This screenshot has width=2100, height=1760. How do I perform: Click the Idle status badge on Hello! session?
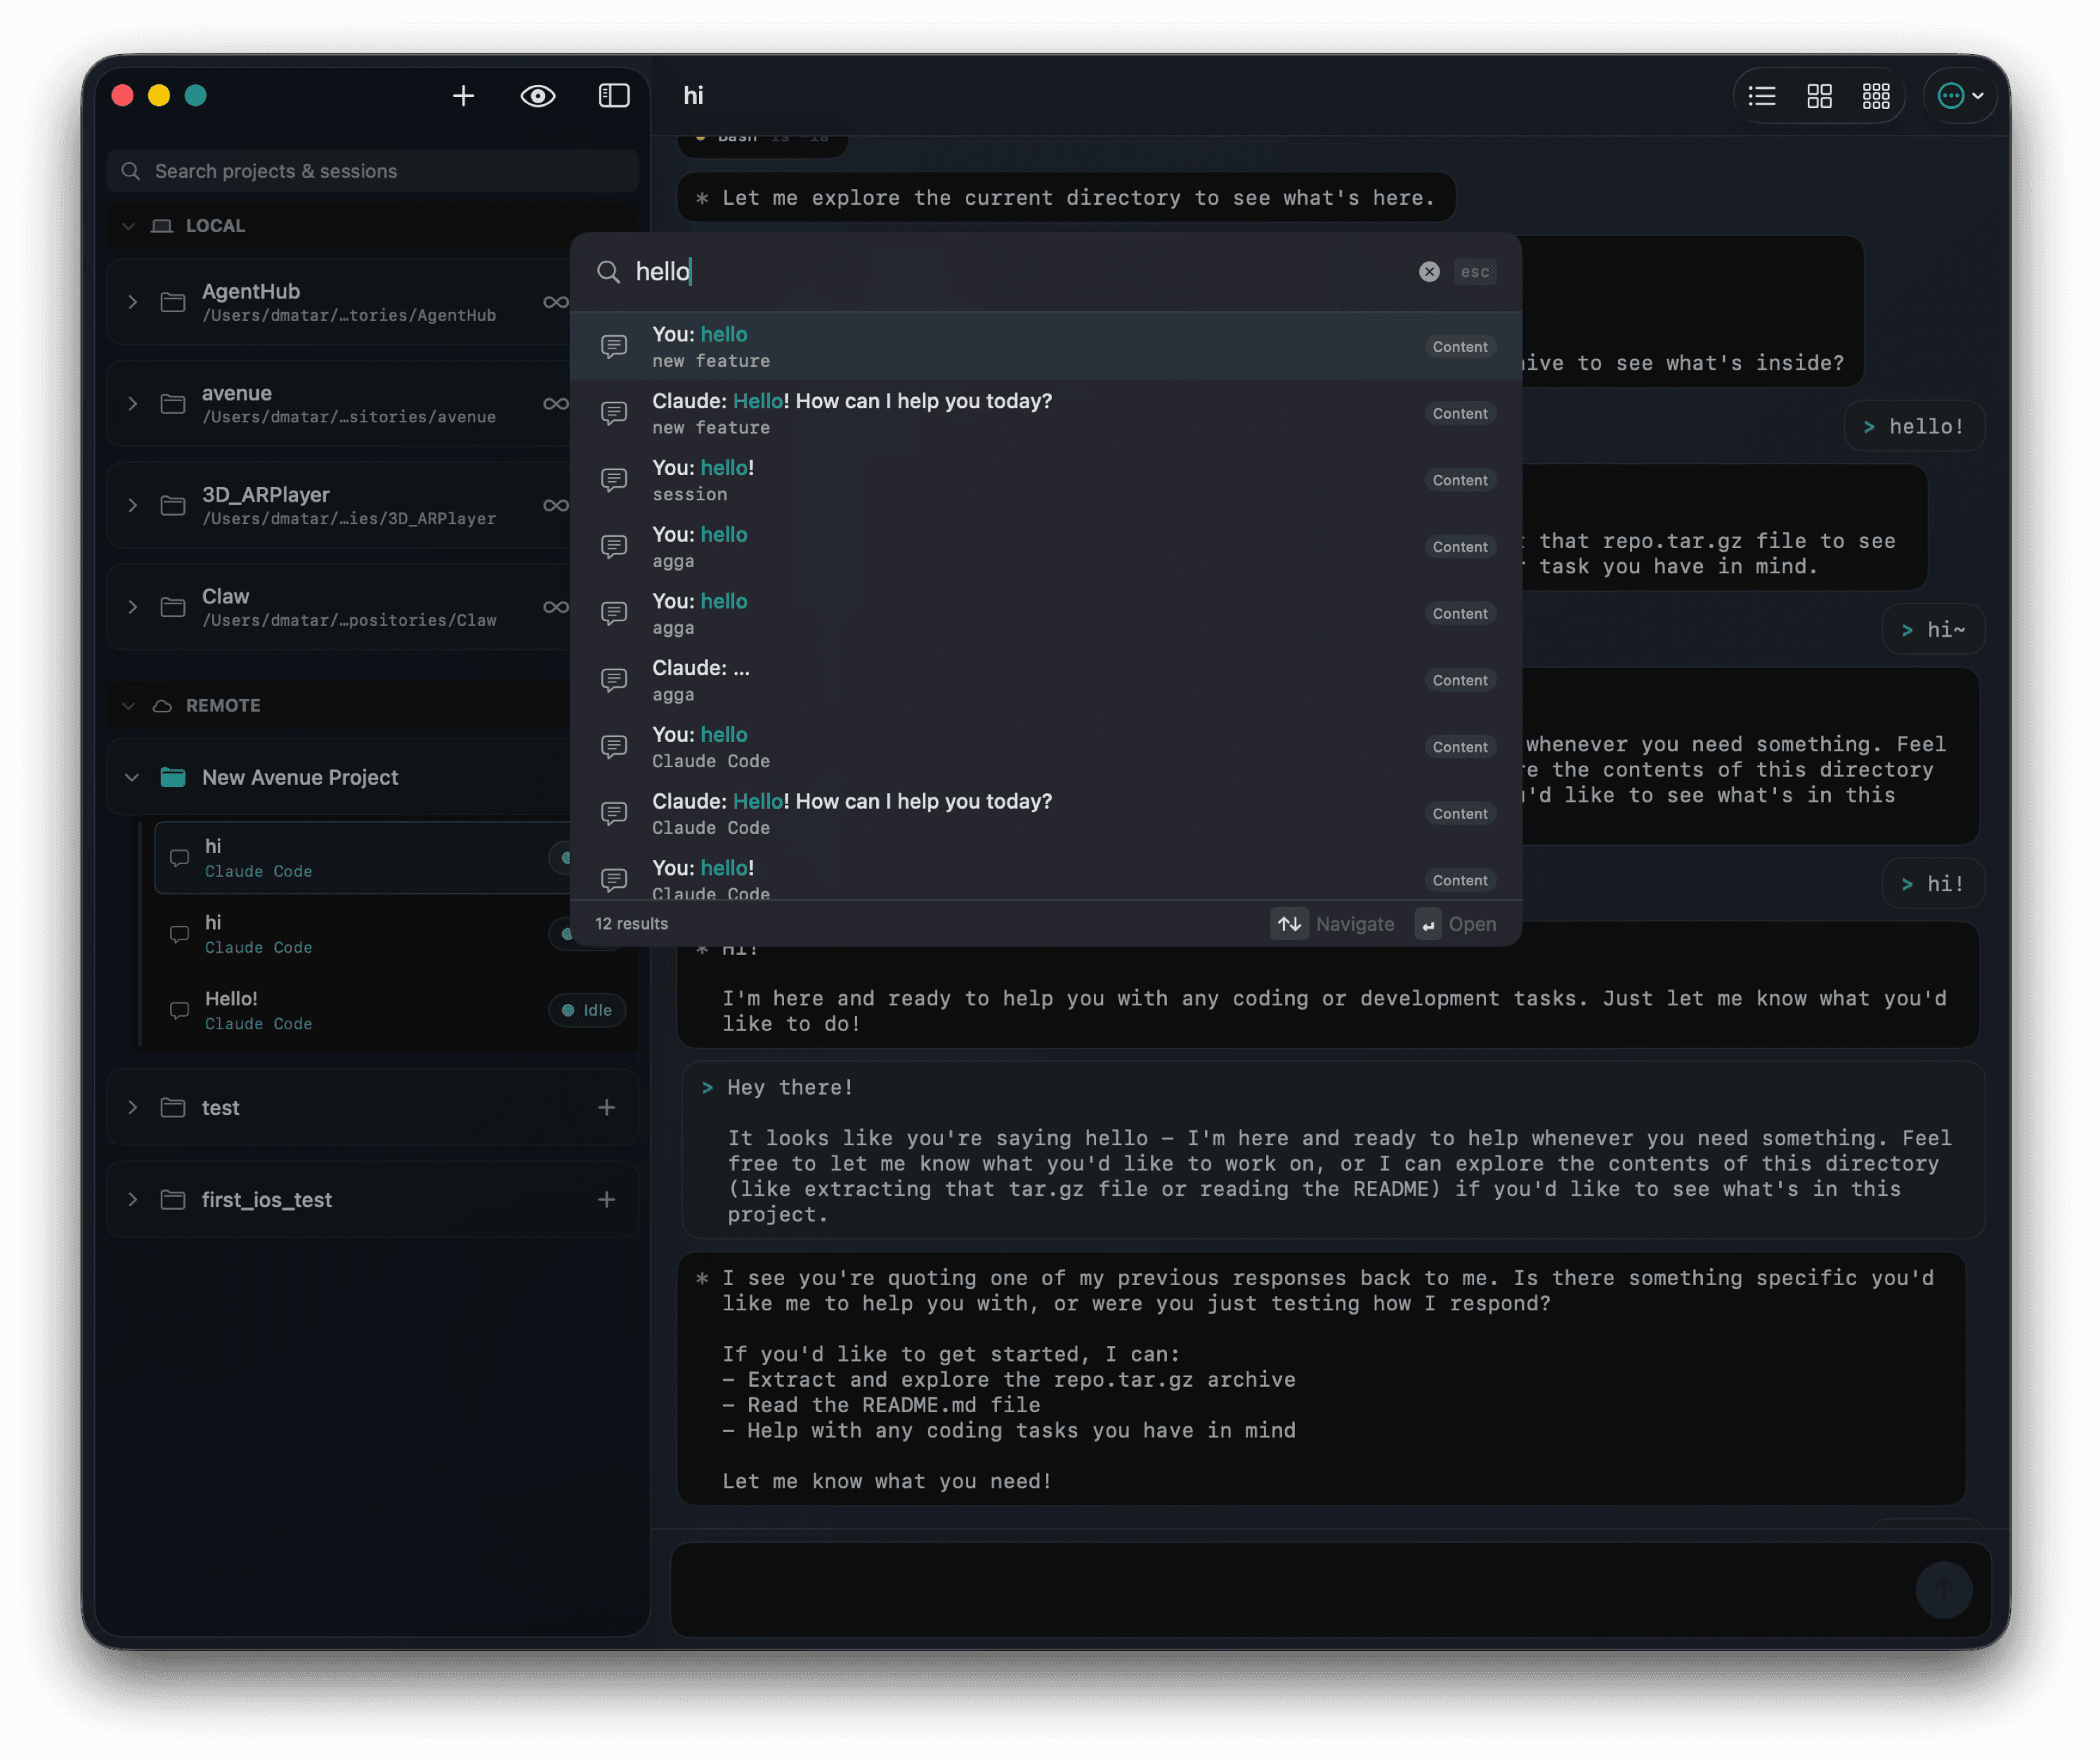click(587, 1010)
